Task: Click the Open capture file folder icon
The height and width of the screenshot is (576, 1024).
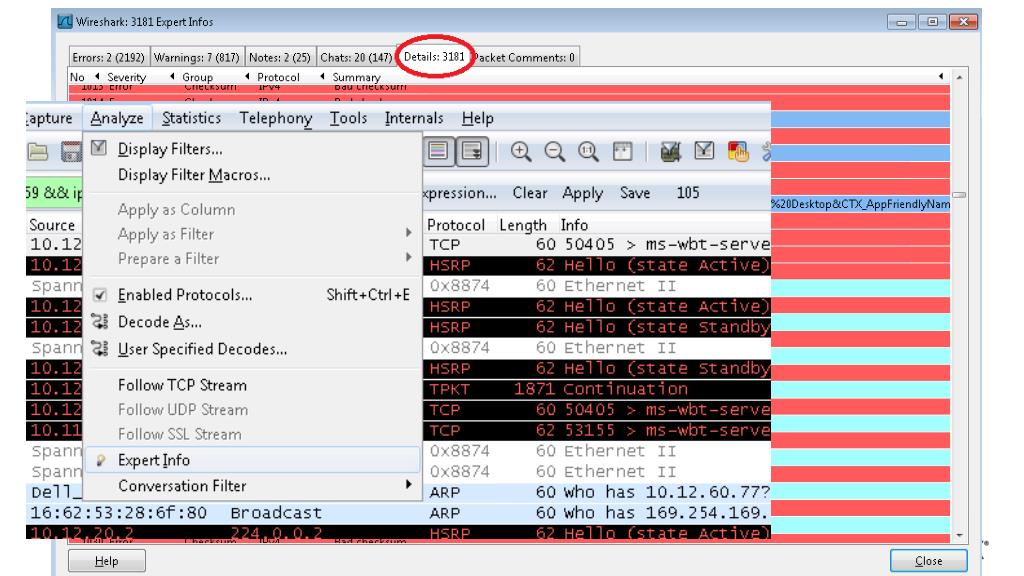Action: tap(38, 152)
